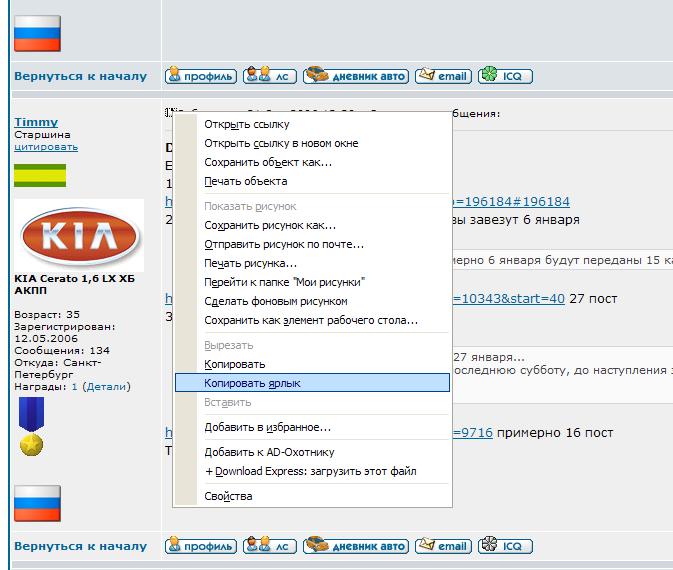Image resolution: width=673 pixels, height=570 pixels.
Task: Click дневник авто button below Timmy's post
Action: (356, 546)
